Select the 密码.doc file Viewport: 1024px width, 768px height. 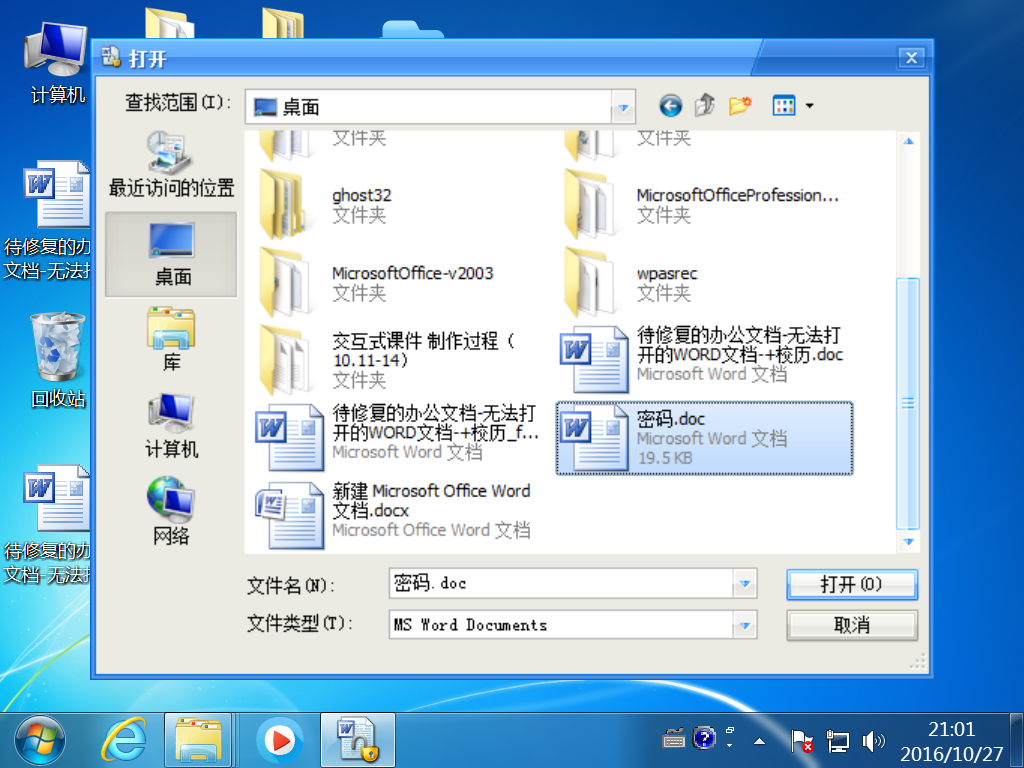[x=704, y=438]
